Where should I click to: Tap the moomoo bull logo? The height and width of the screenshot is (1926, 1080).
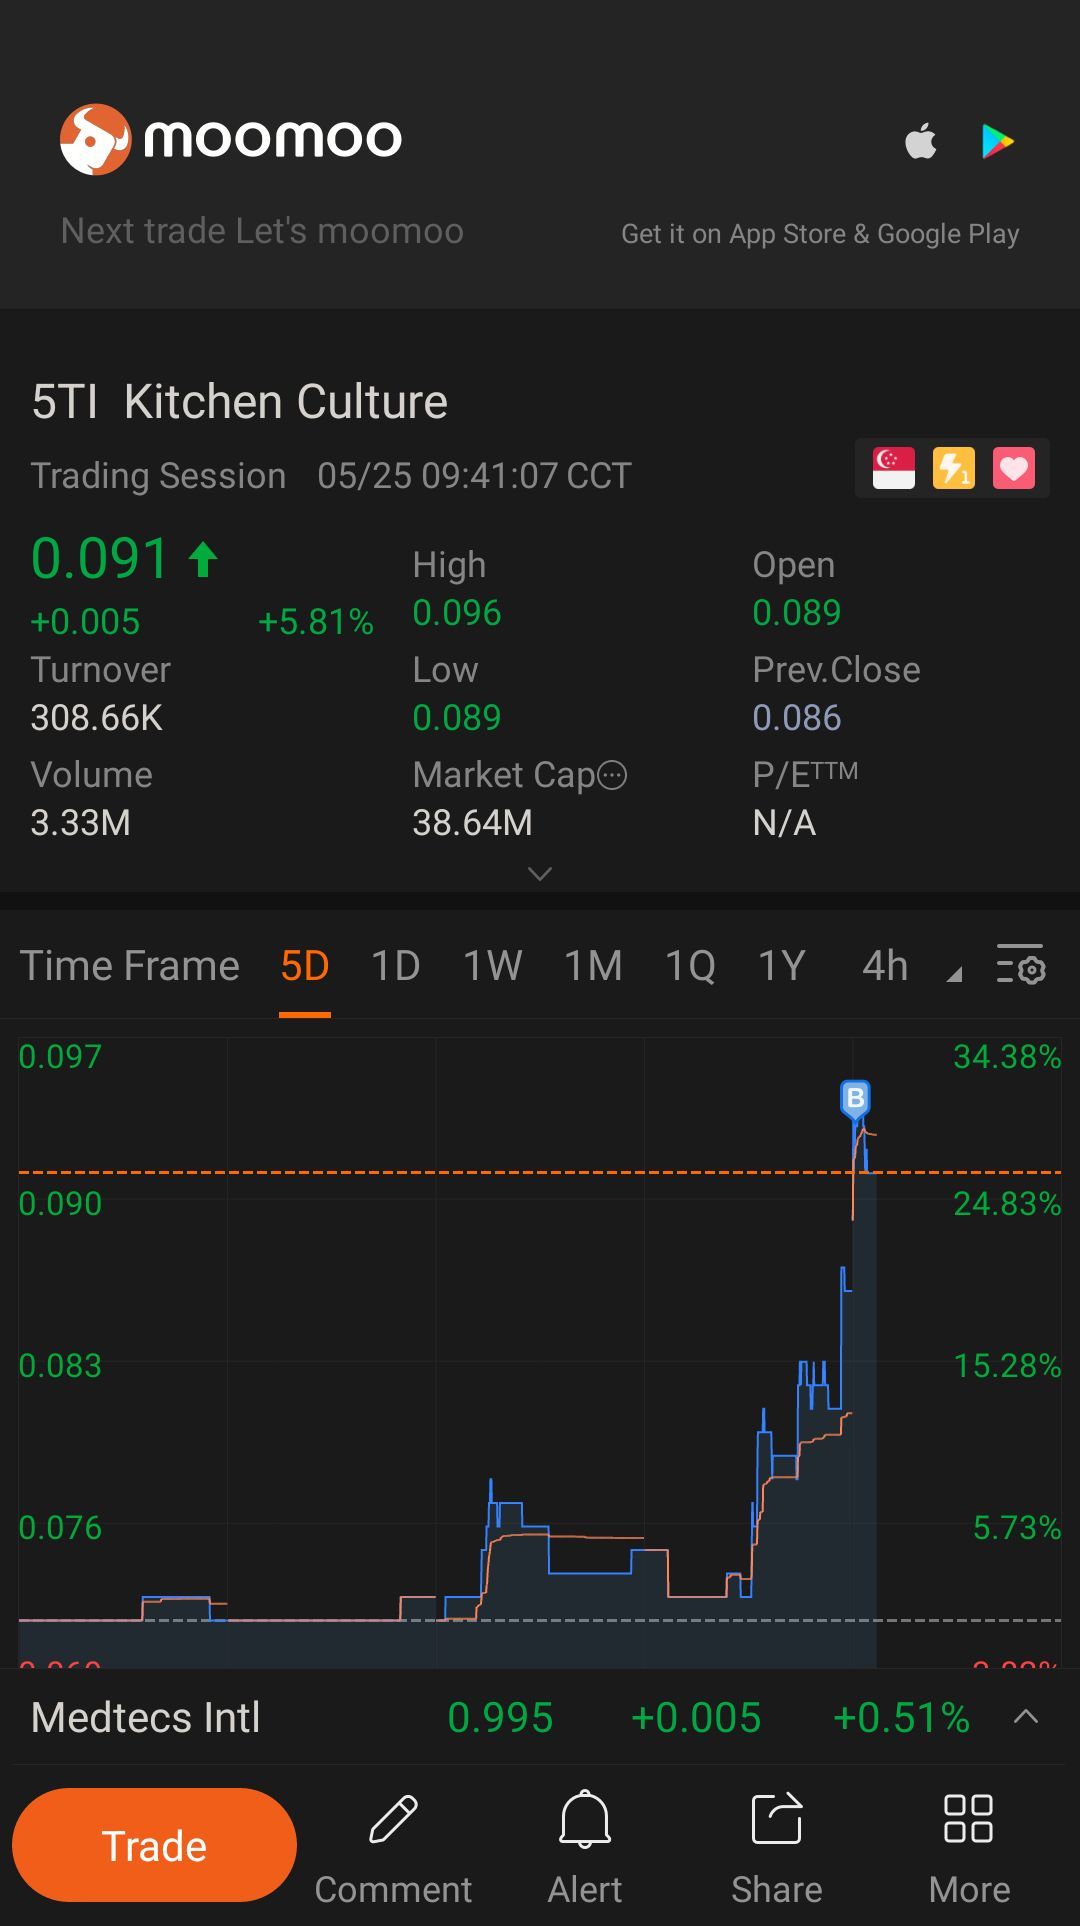[95, 139]
